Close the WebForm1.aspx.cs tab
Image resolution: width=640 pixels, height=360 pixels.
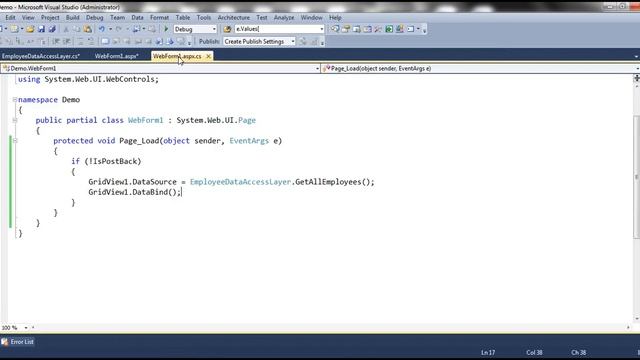click(x=208, y=56)
